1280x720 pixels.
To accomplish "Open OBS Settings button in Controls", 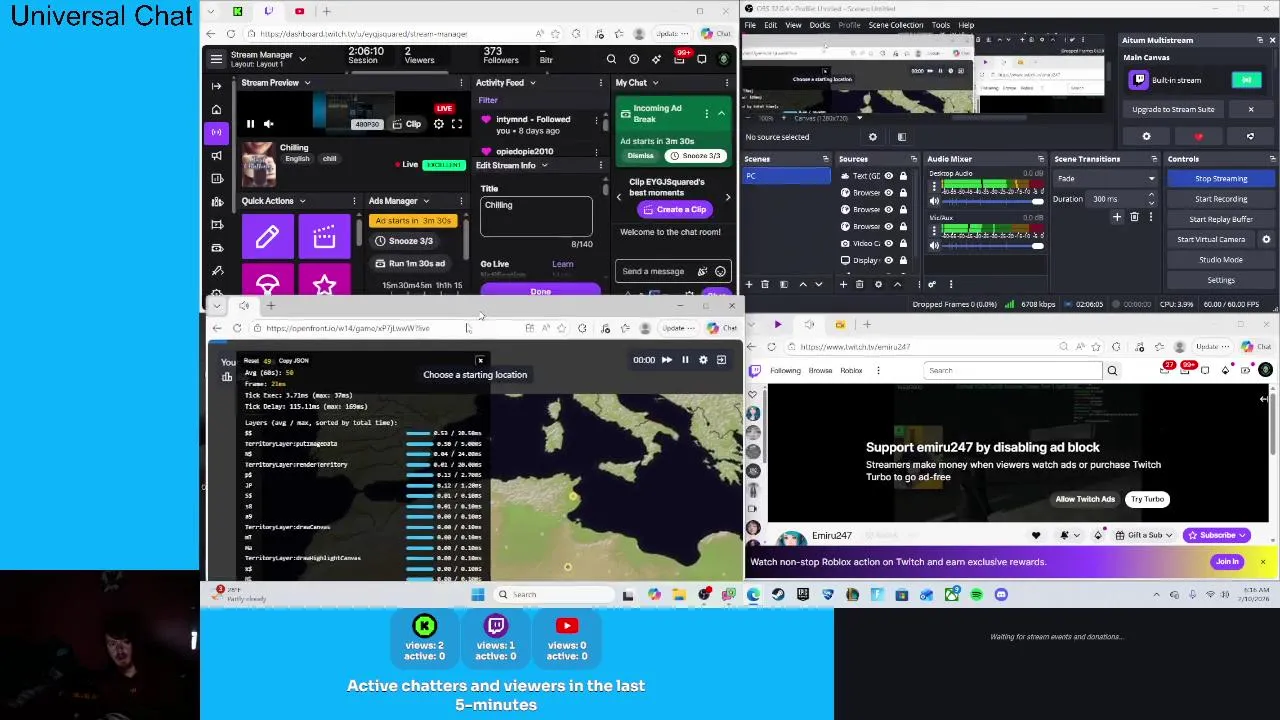I will click(1221, 280).
